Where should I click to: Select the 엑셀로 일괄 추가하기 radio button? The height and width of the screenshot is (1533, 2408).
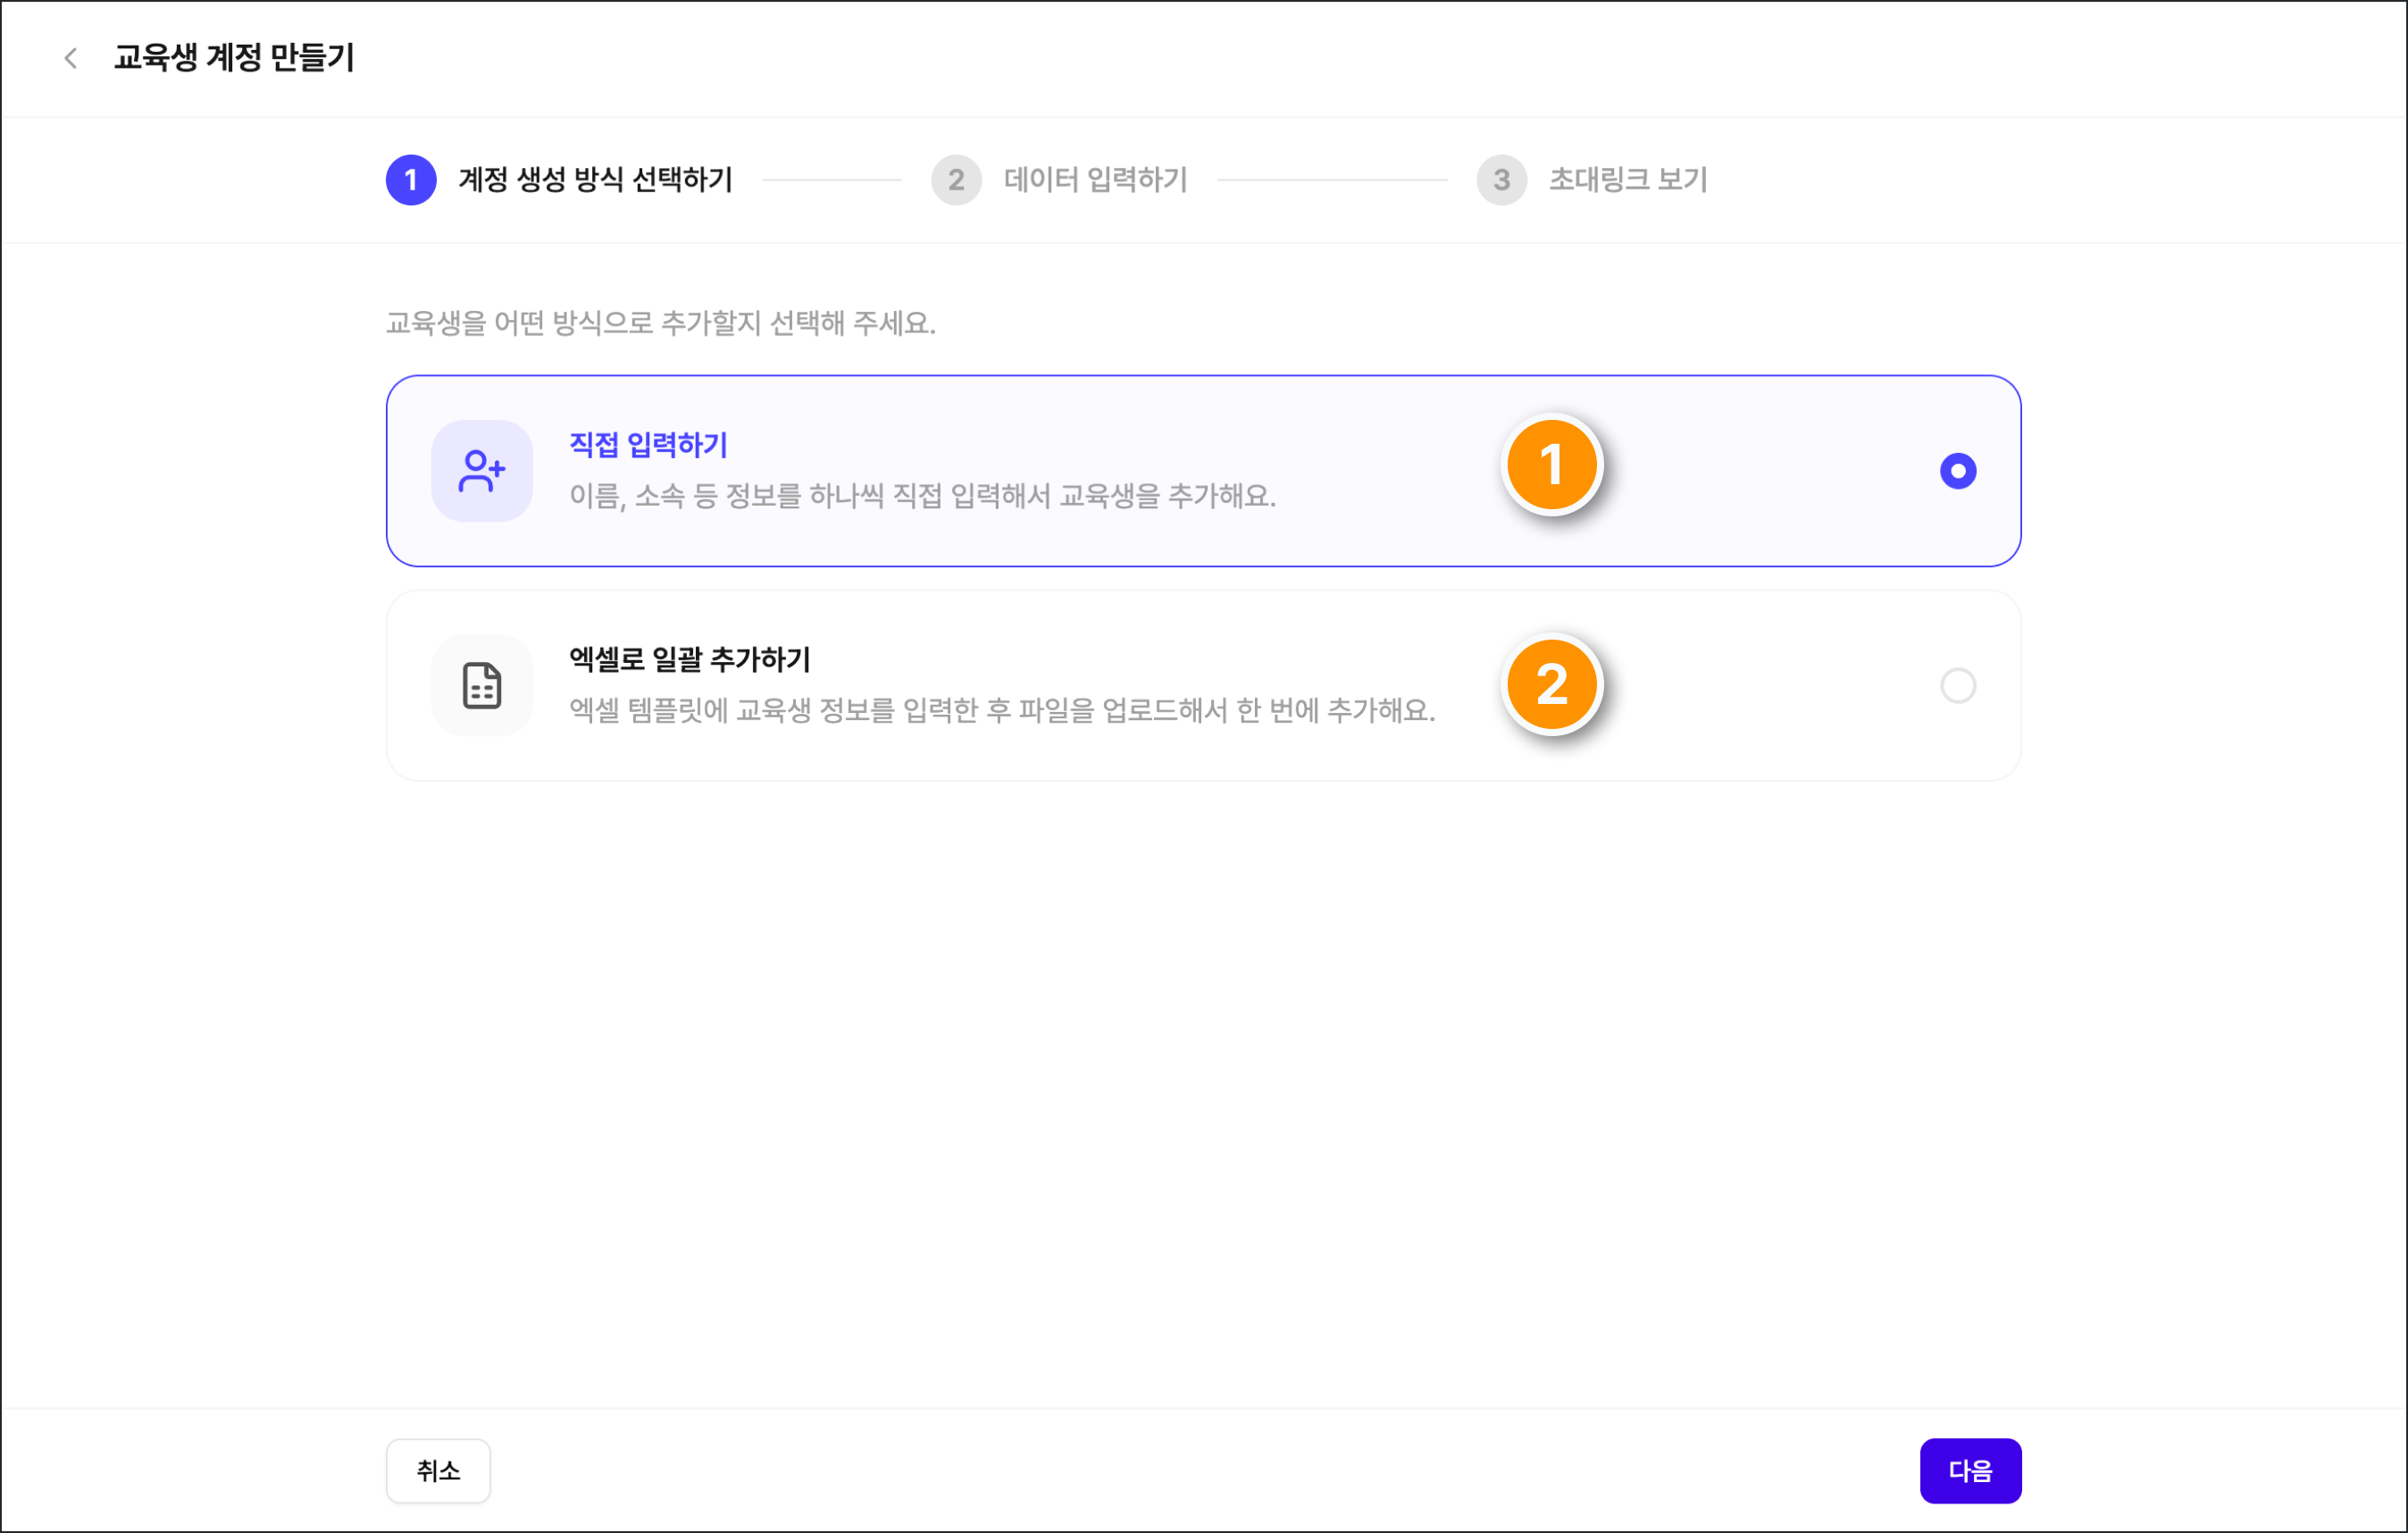pyautogui.click(x=1958, y=686)
